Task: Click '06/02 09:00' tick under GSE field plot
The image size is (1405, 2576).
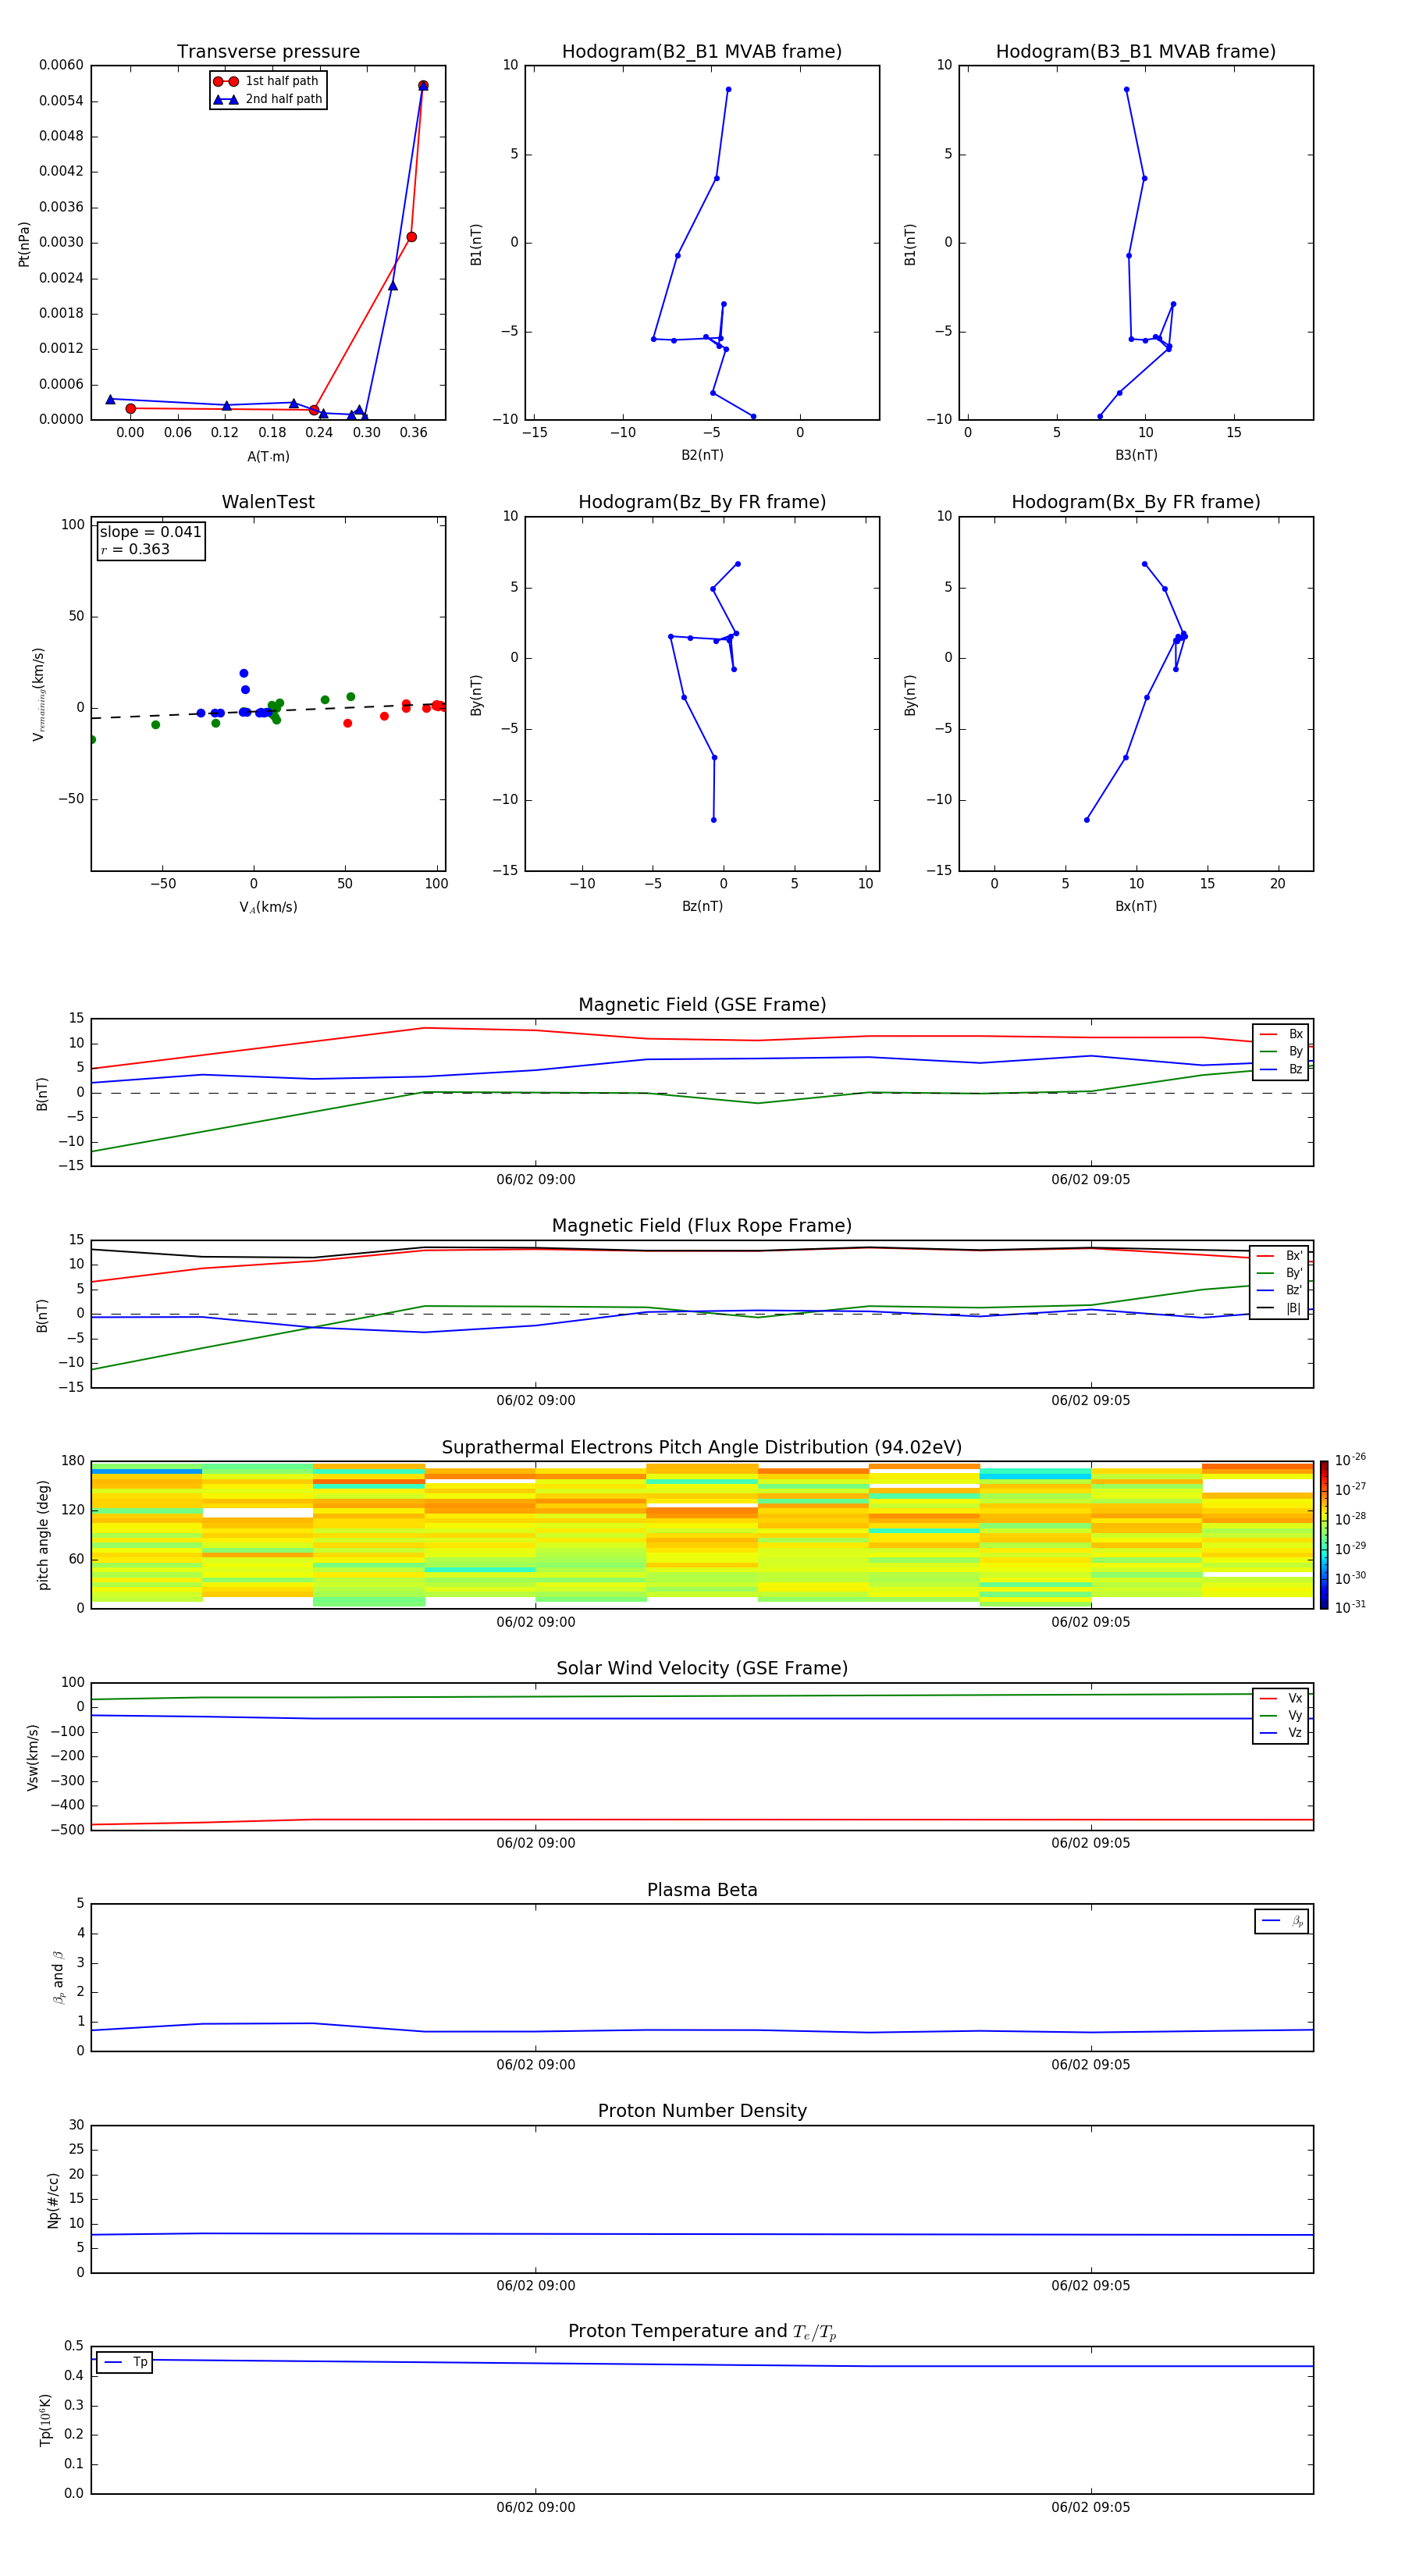Action: [x=536, y=1179]
